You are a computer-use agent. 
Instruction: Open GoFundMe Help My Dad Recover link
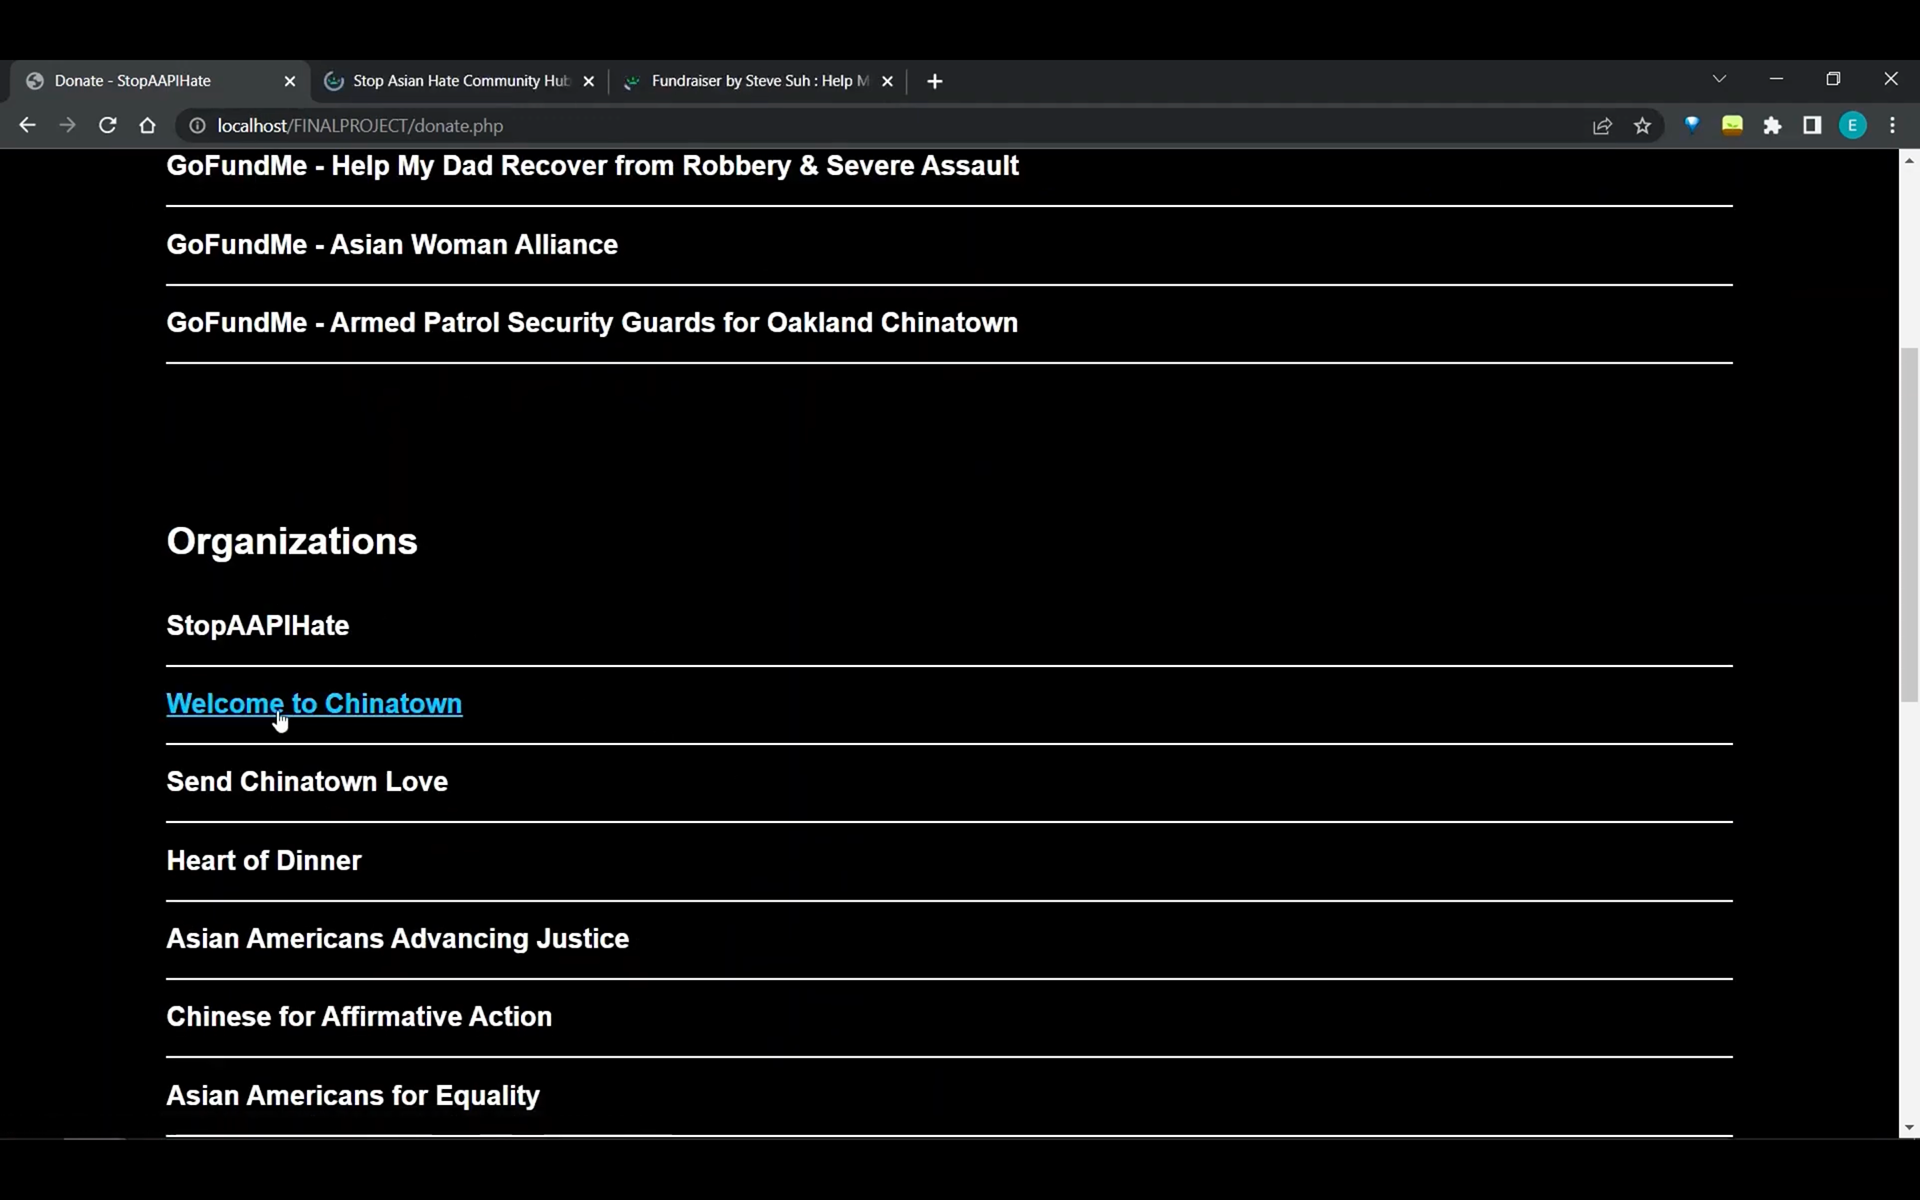pyautogui.click(x=592, y=165)
